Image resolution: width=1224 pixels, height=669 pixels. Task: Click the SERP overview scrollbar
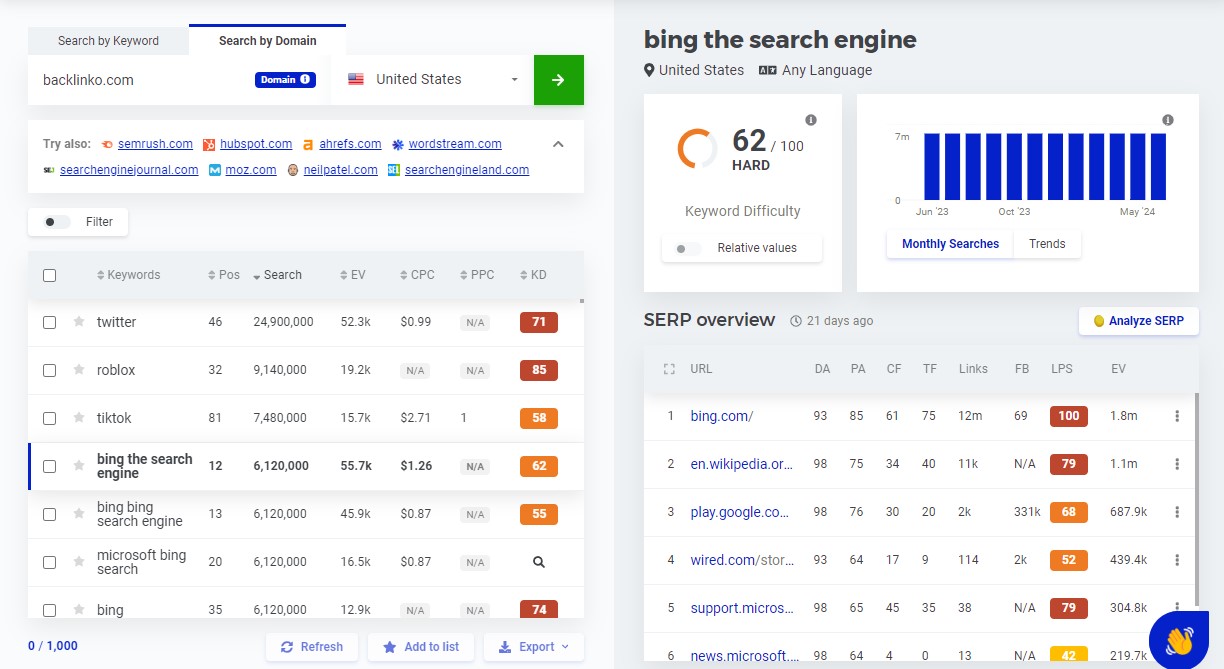pos(1196,500)
